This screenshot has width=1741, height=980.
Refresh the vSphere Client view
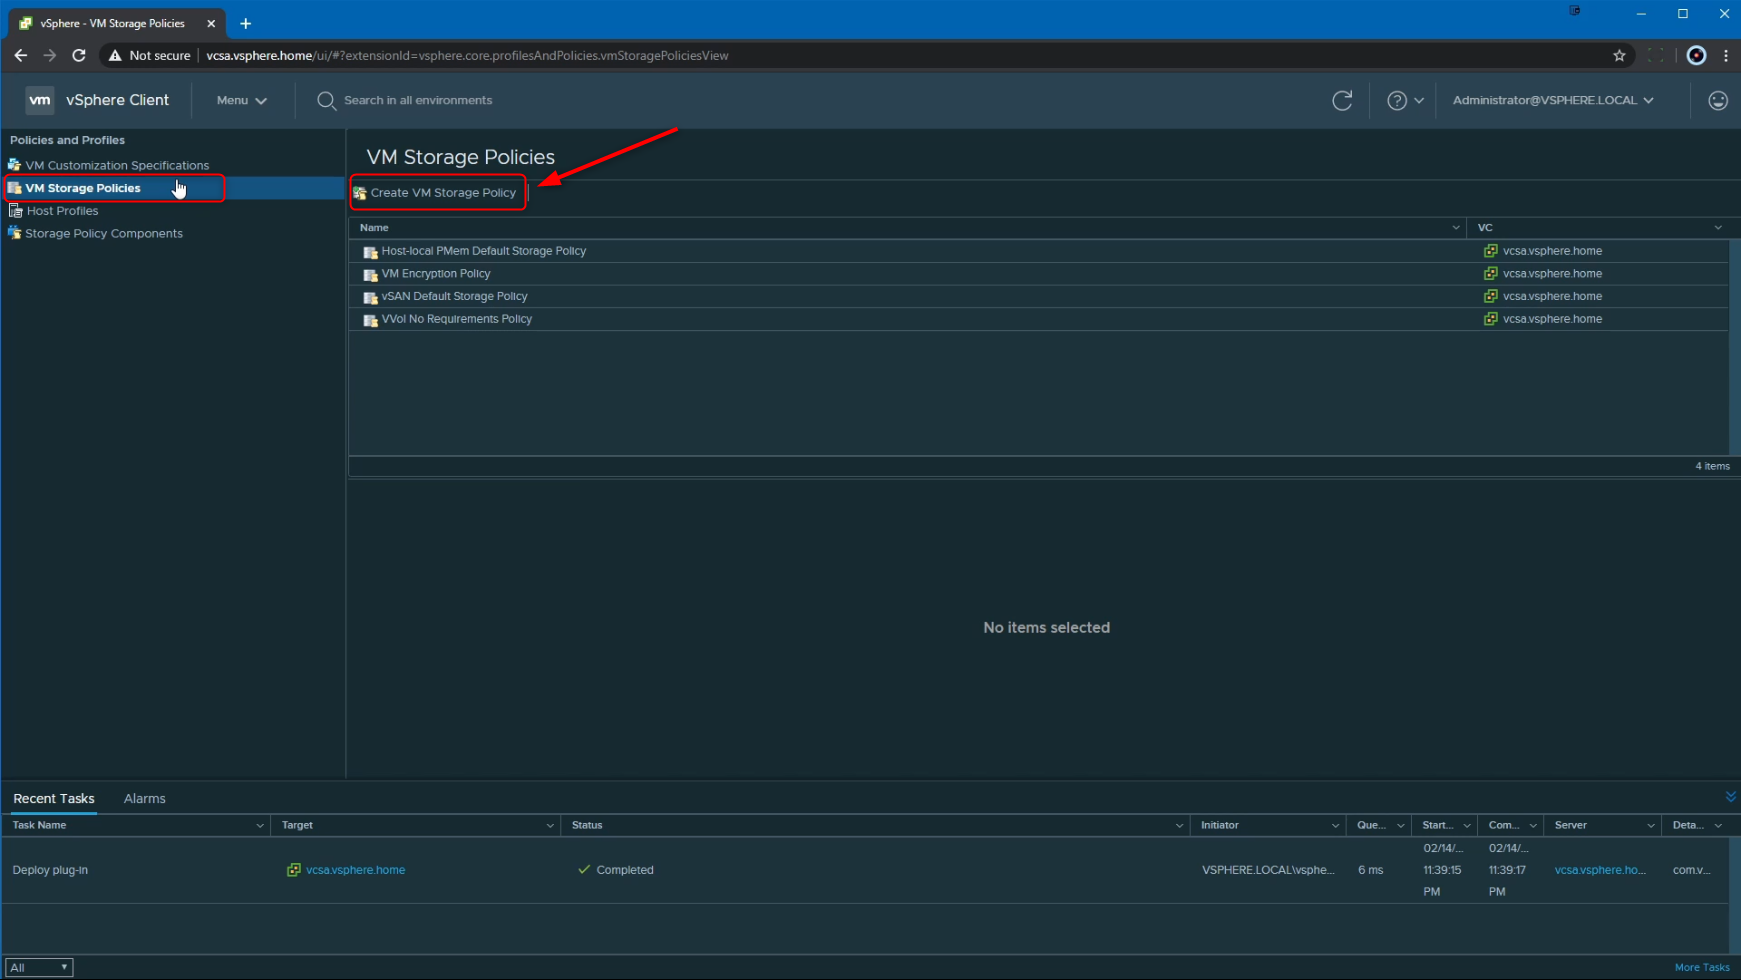pyautogui.click(x=1342, y=100)
